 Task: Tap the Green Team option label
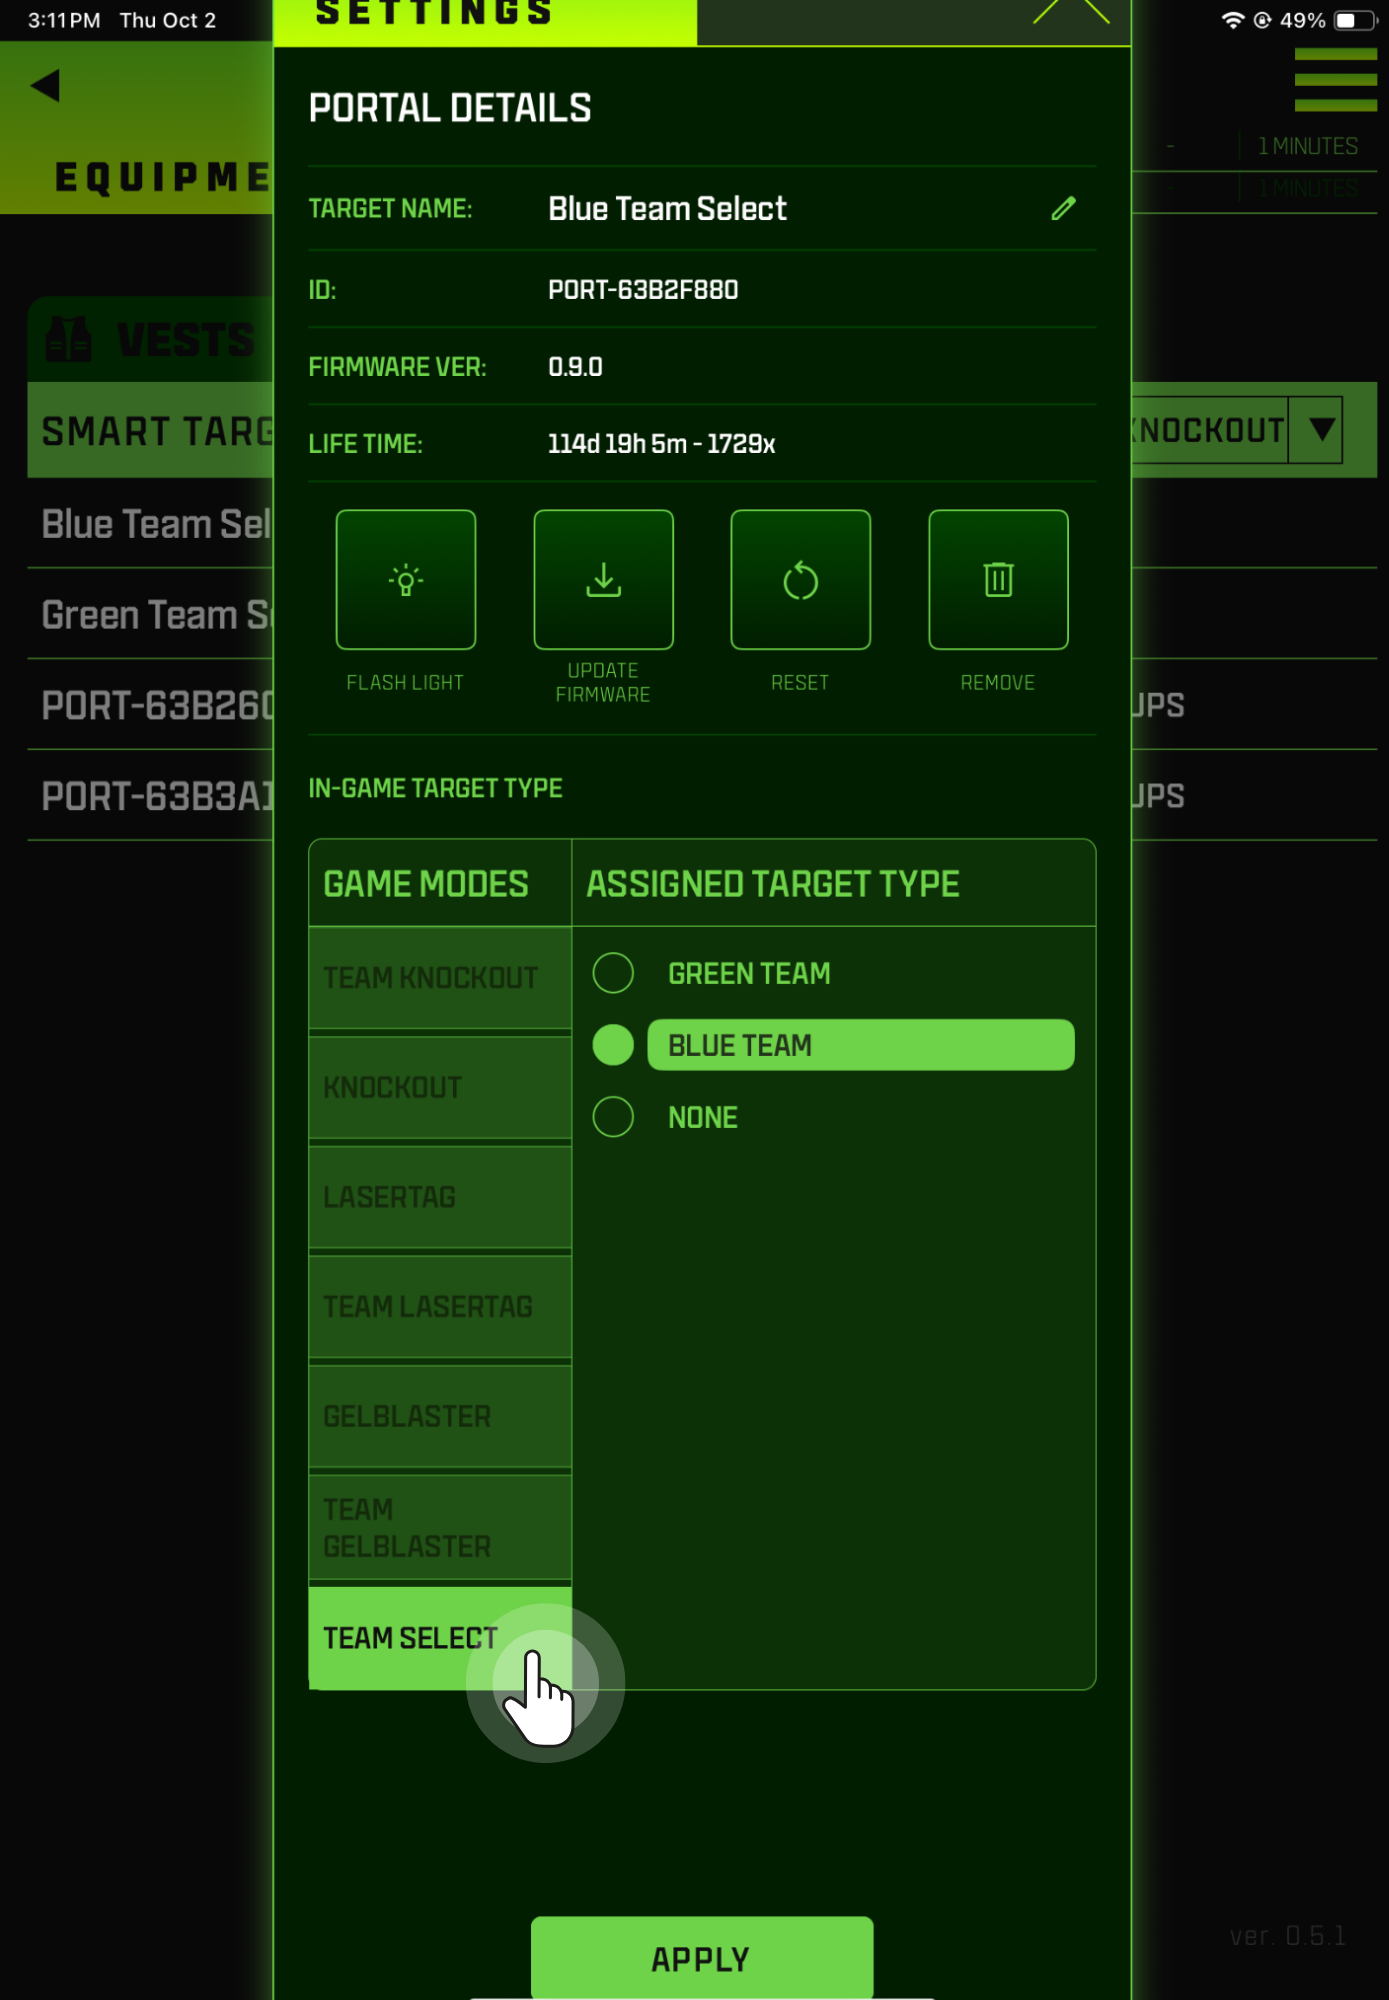[749, 973]
